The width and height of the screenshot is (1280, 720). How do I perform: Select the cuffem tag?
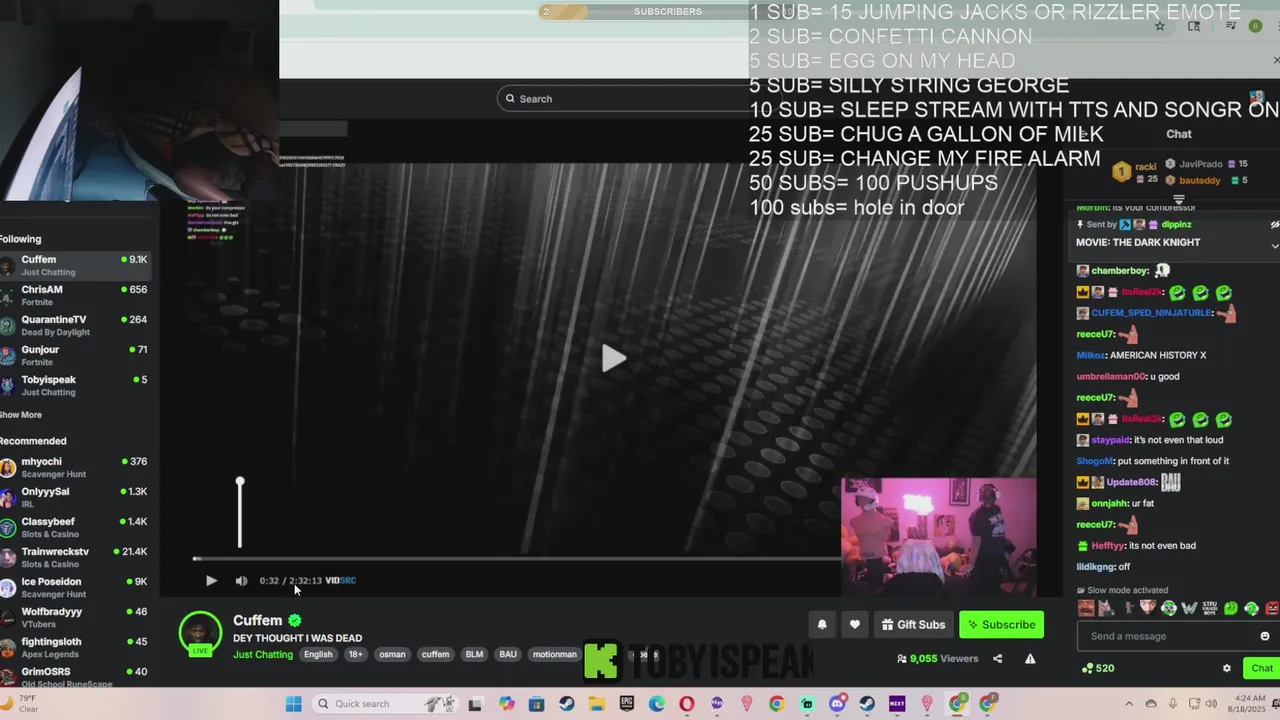[435, 654]
